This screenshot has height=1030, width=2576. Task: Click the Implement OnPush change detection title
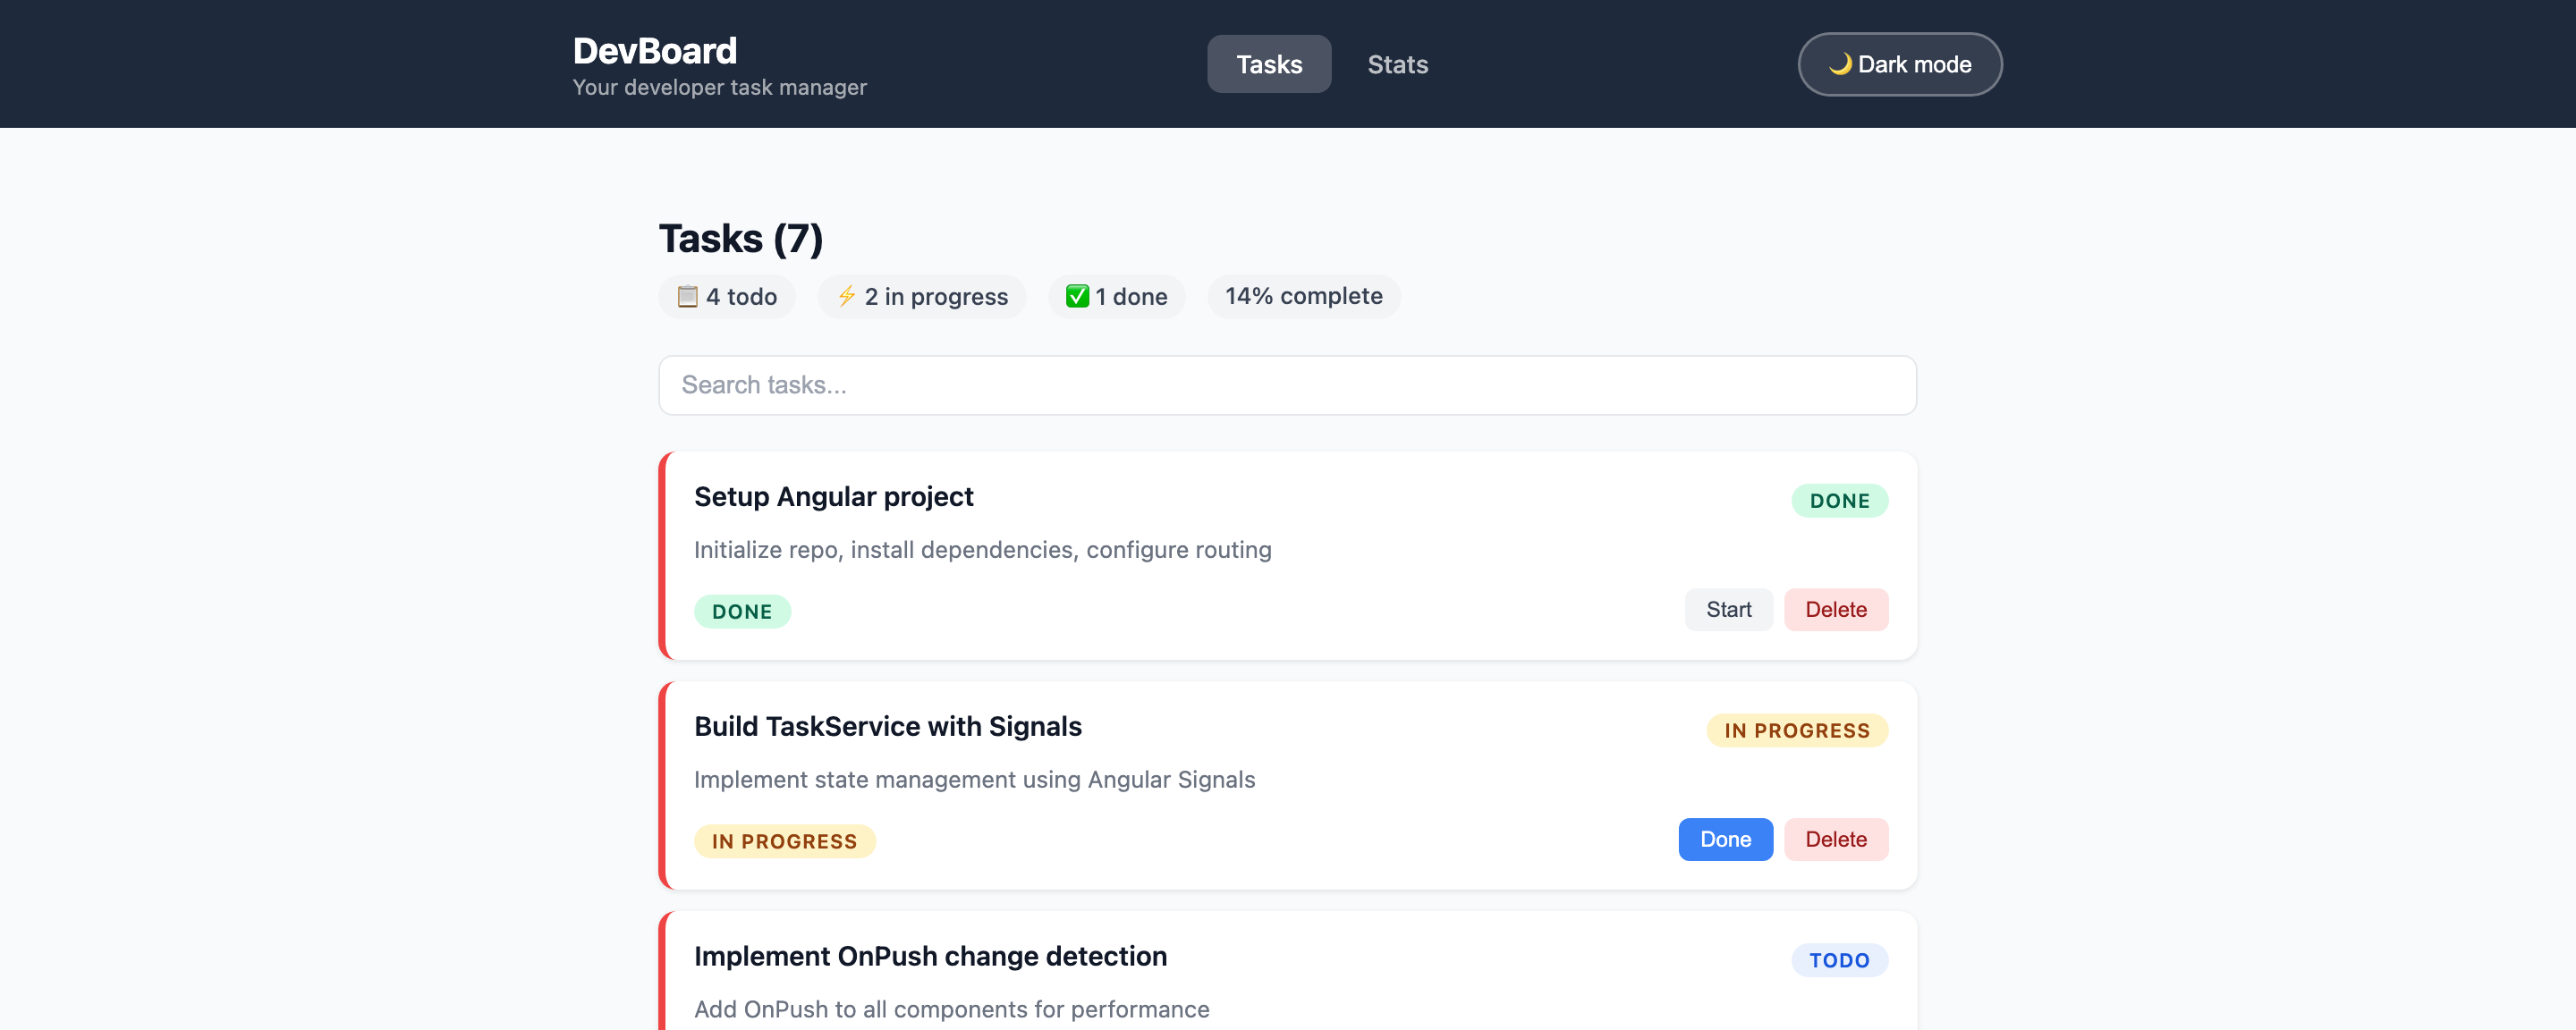[x=930, y=957]
